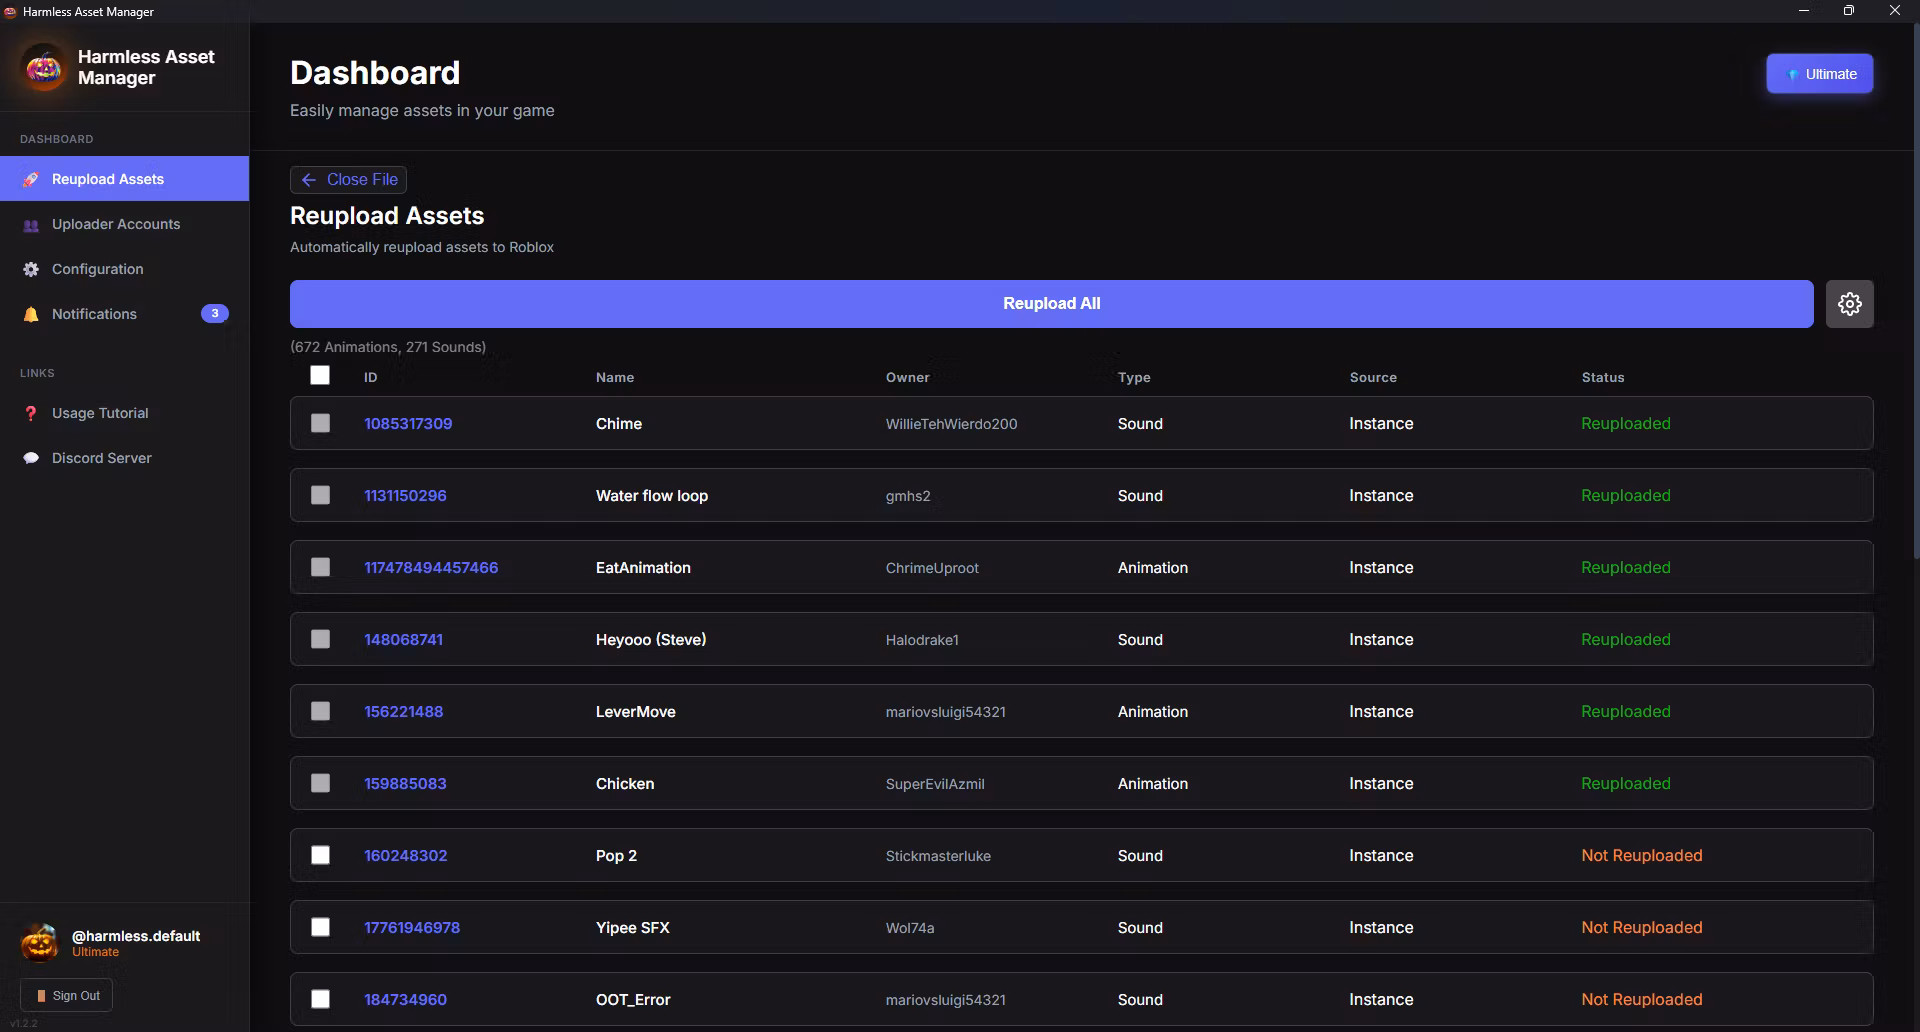
Task: Check the box for Pop 2 sound
Action: coord(320,856)
